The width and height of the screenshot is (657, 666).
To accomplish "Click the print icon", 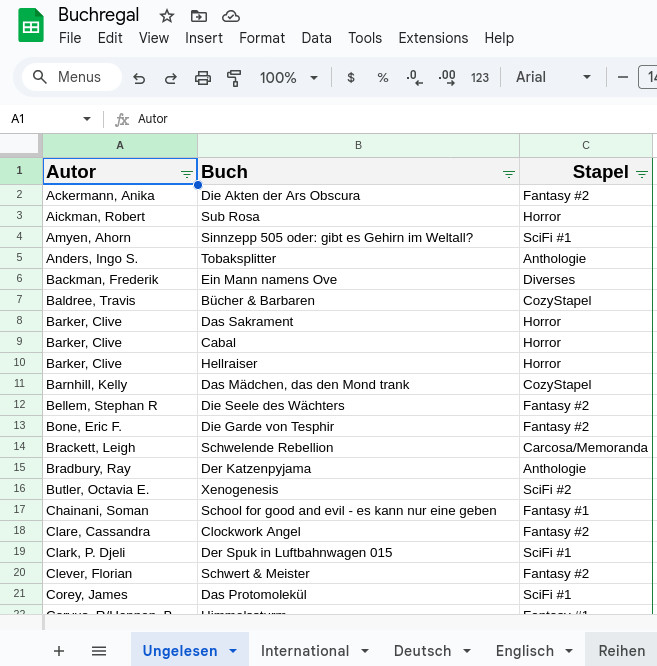I will coord(203,78).
